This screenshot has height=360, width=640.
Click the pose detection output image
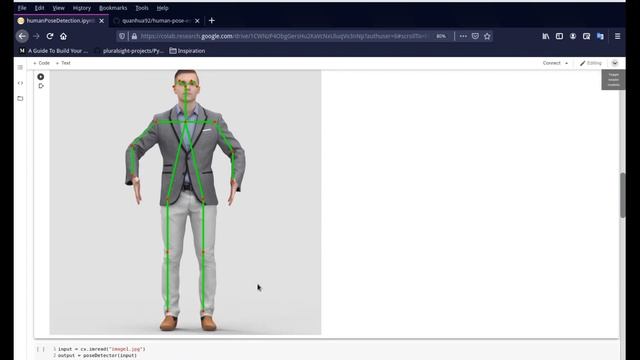tap(185, 202)
